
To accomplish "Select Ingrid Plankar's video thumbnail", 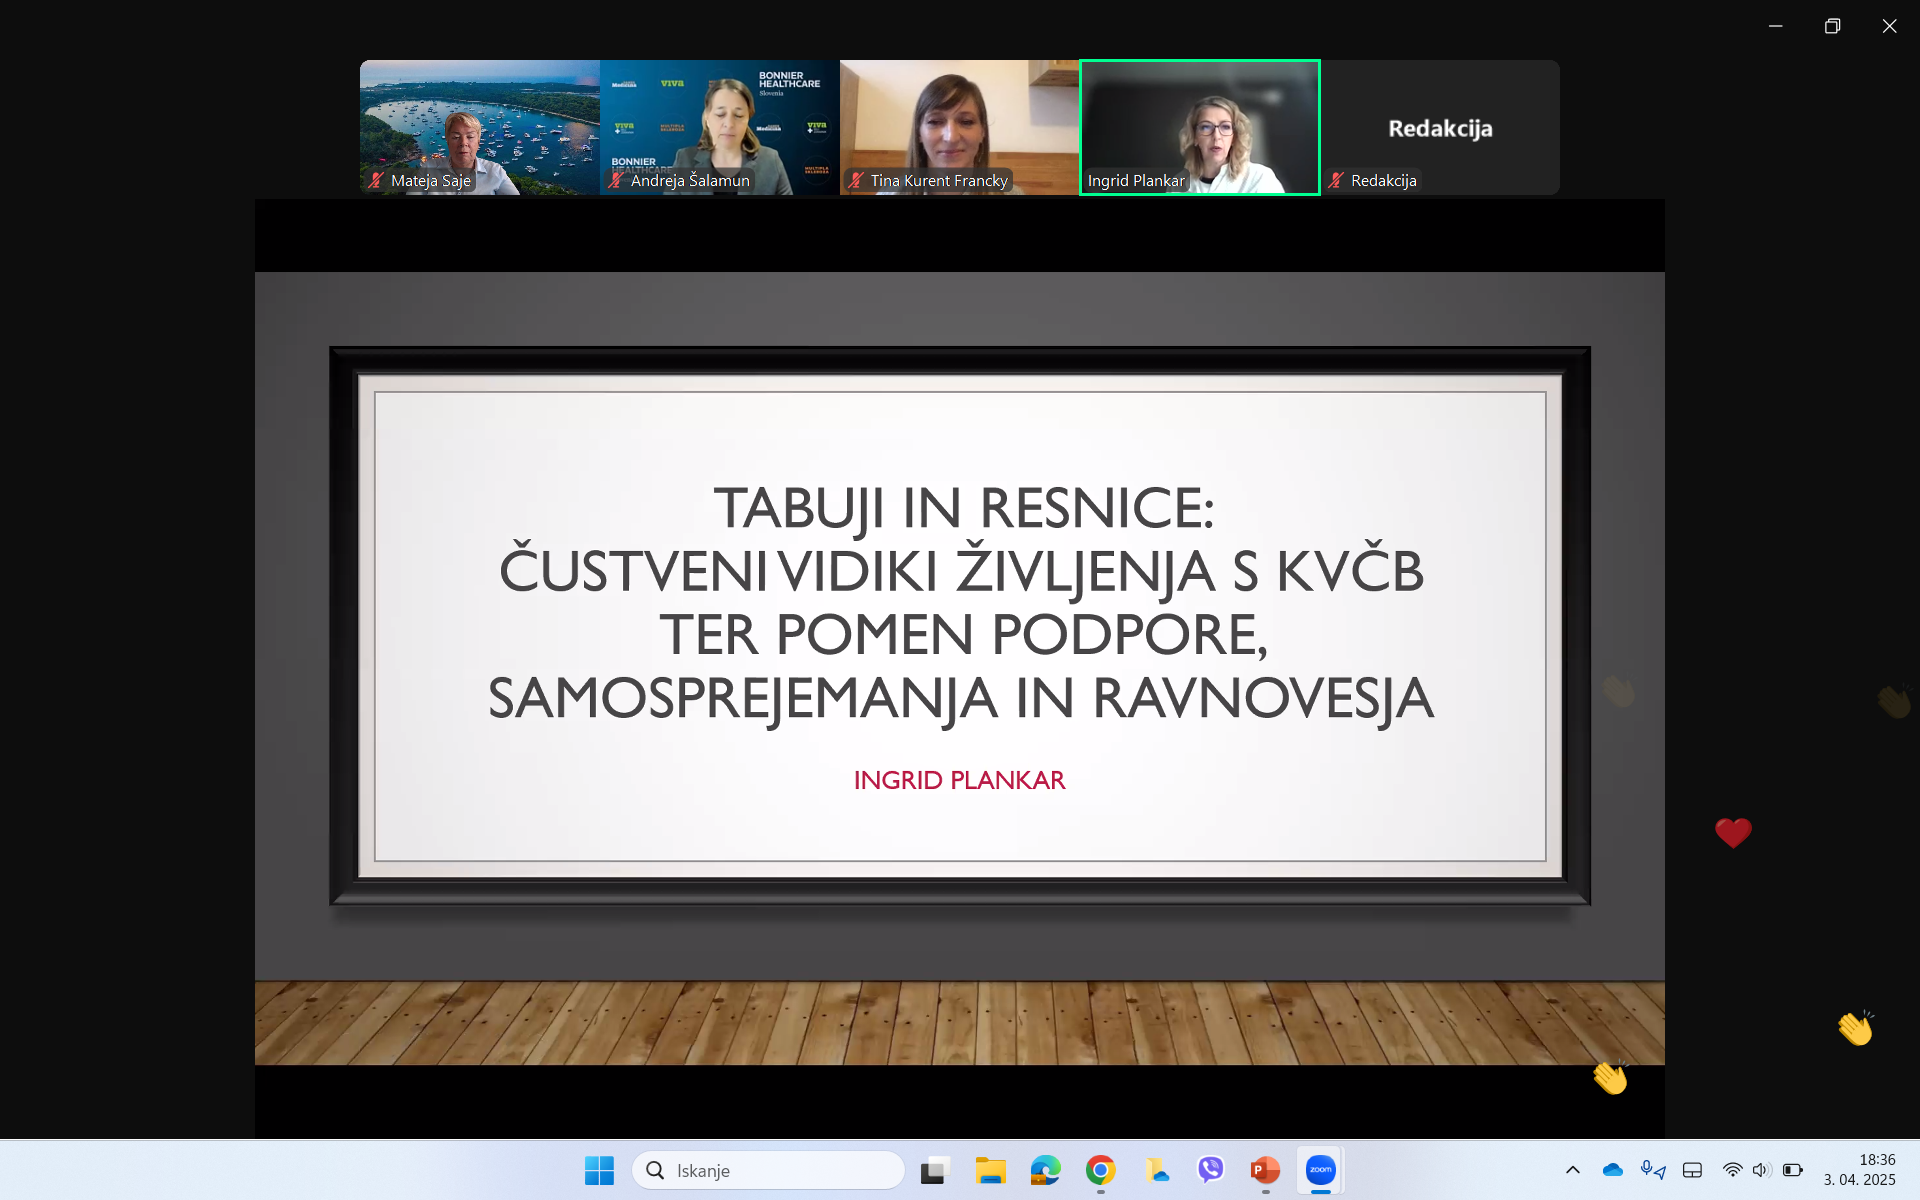I will (1199, 127).
